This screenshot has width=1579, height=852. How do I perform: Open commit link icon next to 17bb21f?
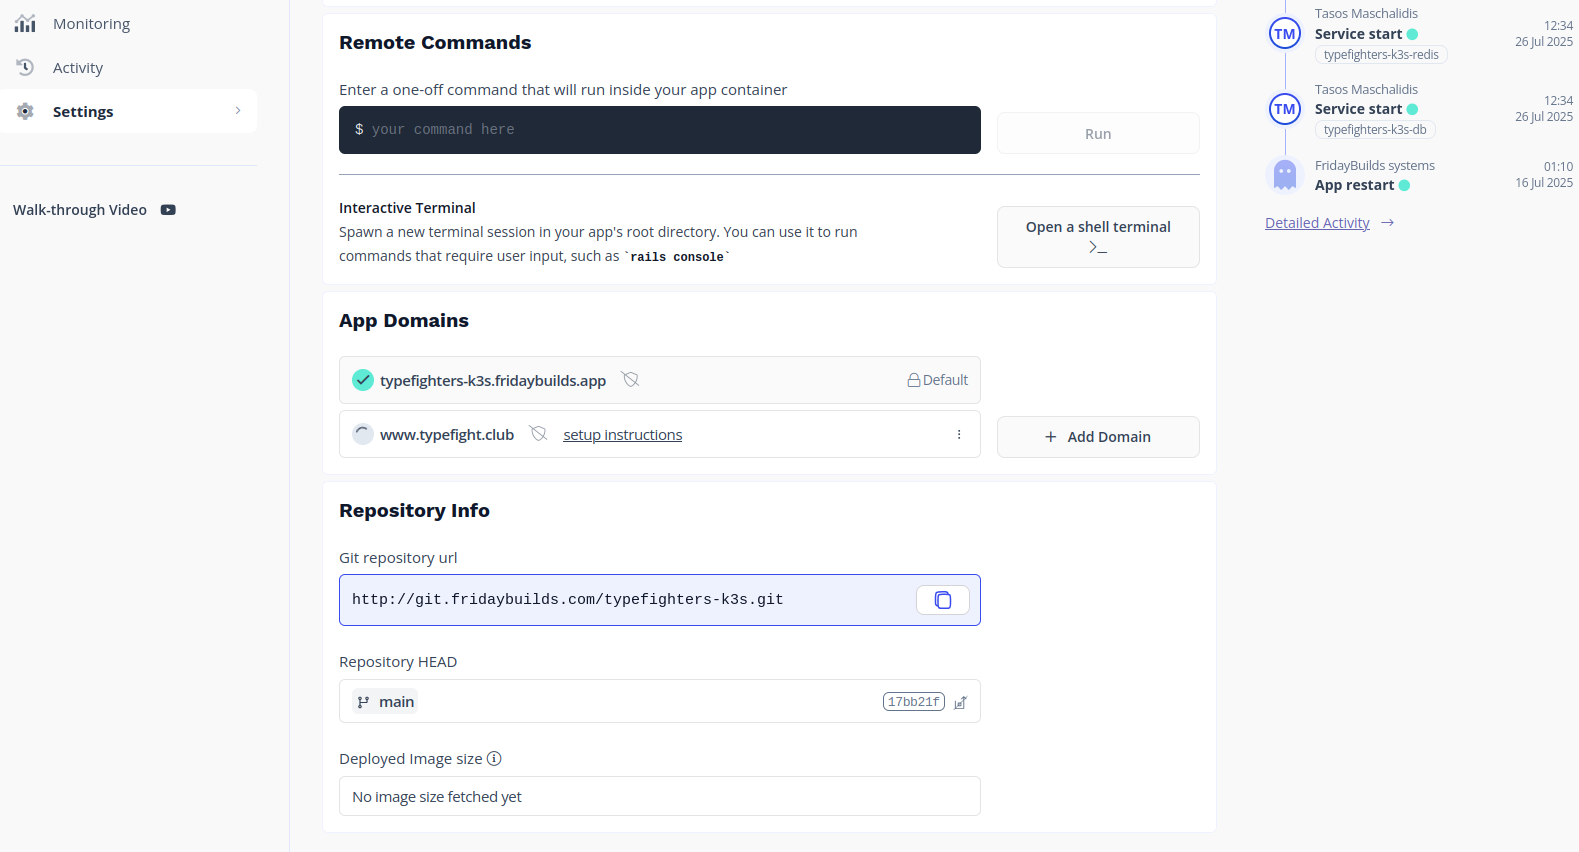(960, 702)
